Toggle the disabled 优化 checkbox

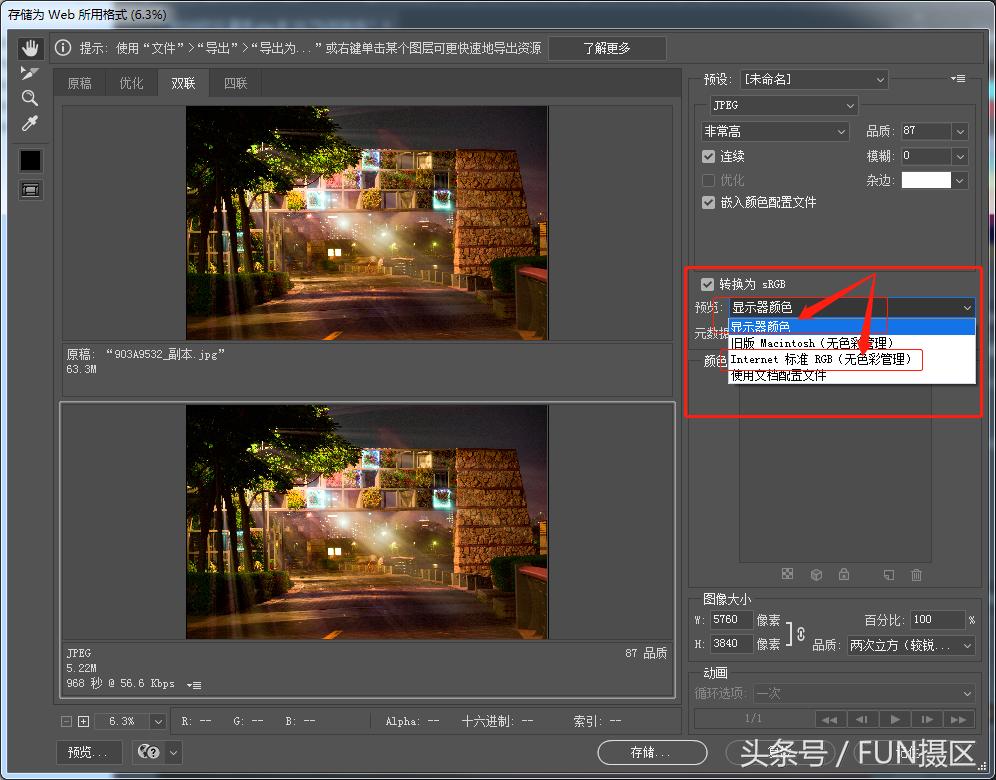708,180
